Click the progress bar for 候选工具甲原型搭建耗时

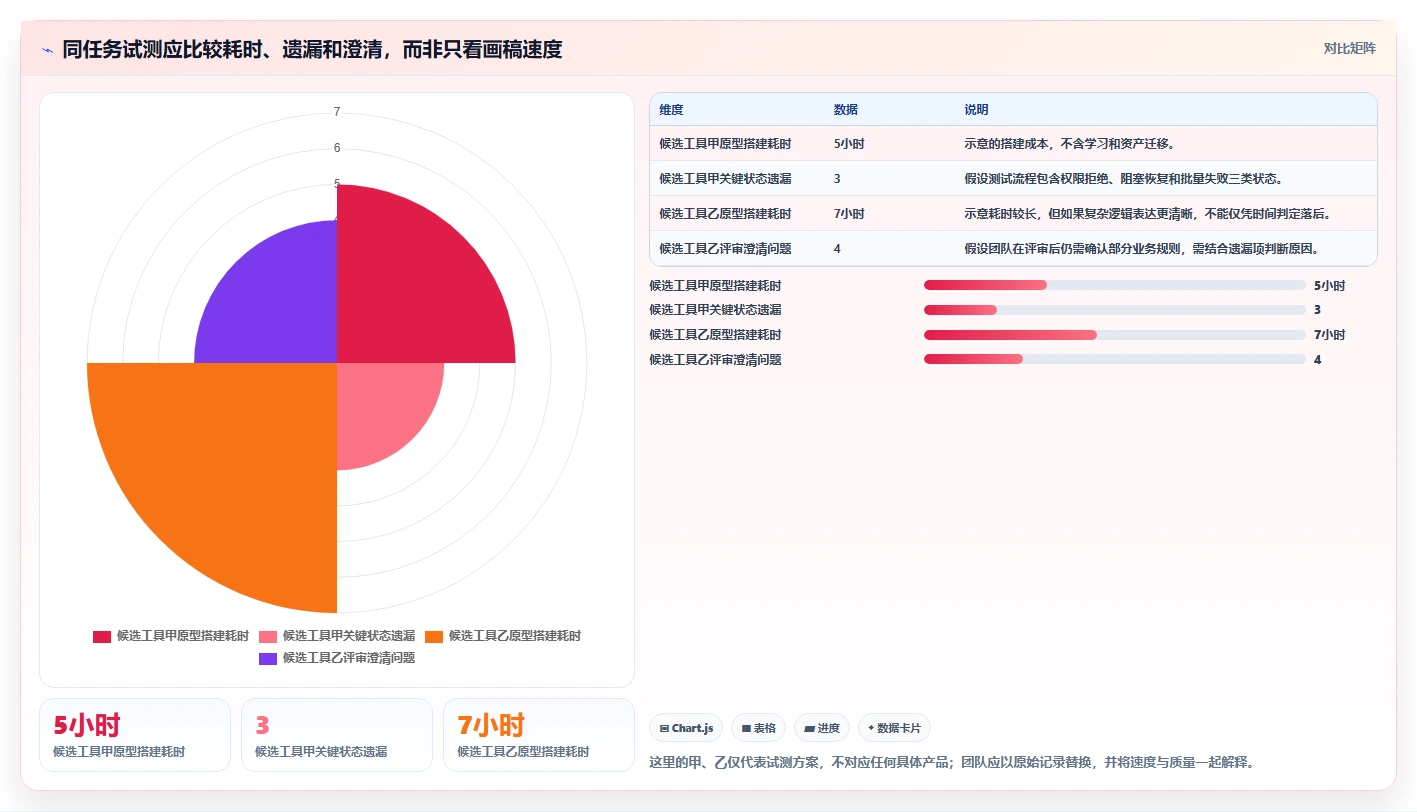(x=1115, y=285)
